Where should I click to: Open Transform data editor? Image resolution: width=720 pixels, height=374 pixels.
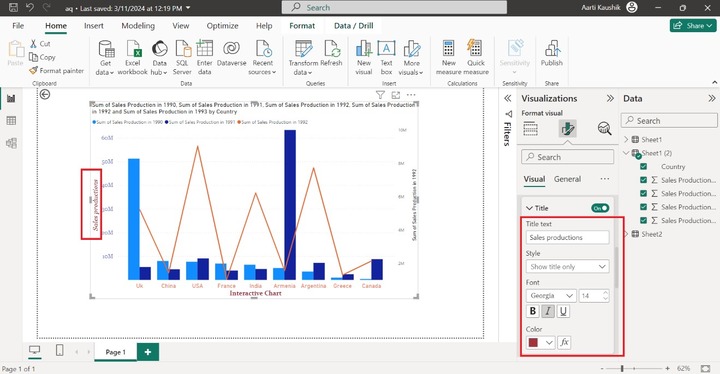303,57
